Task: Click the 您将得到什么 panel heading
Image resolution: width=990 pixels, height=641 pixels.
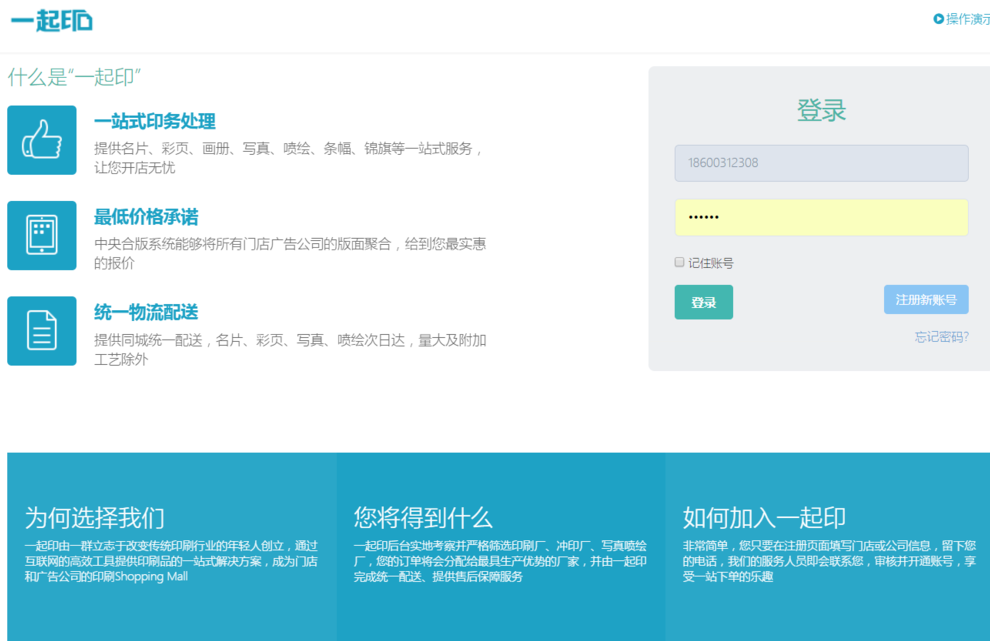Action: [x=423, y=518]
